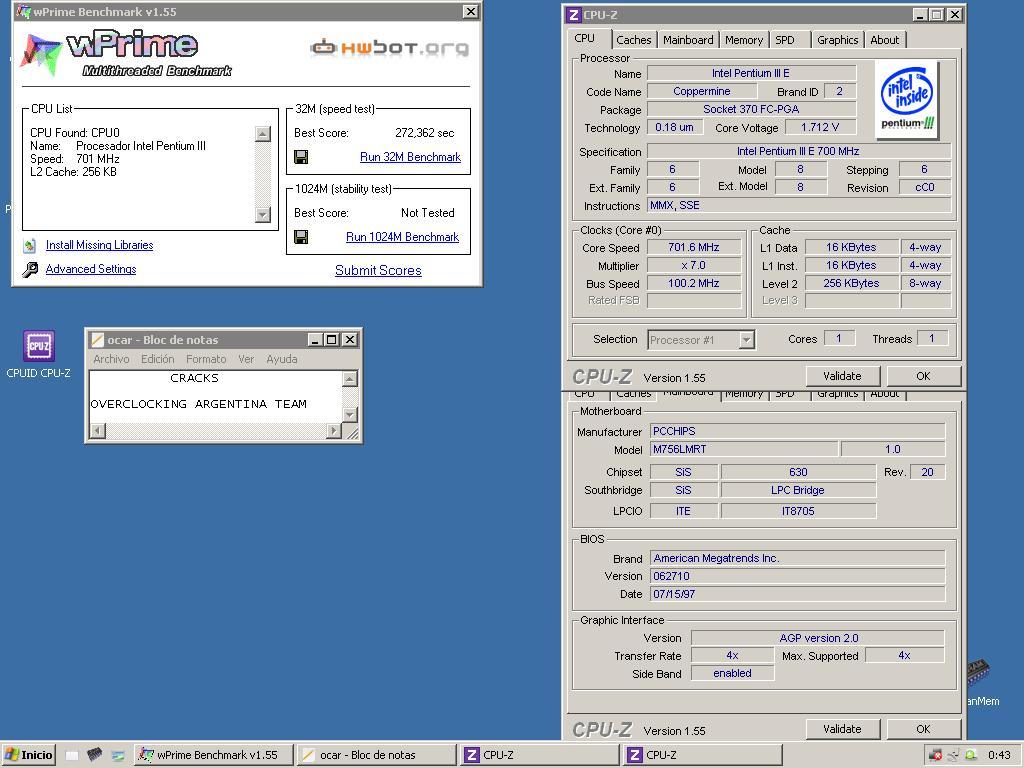
Task: Open the Ayuda menu in Notepad
Action: point(281,359)
